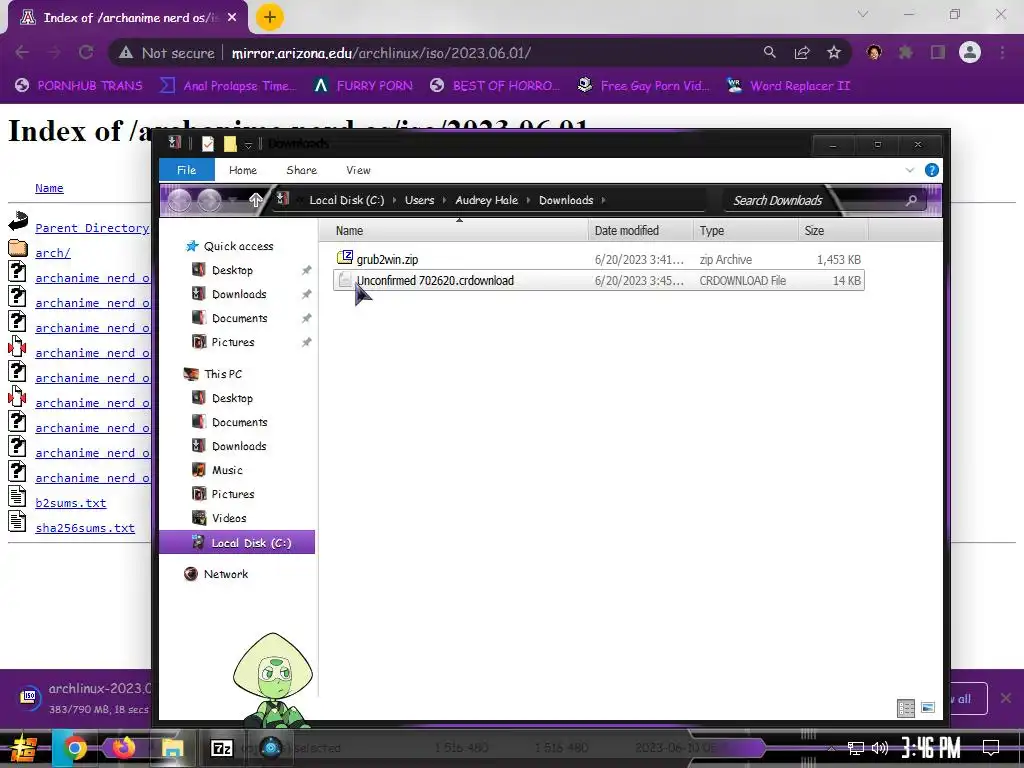
Task: Open Parent Directory link in Chrome
Action: click(92, 228)
